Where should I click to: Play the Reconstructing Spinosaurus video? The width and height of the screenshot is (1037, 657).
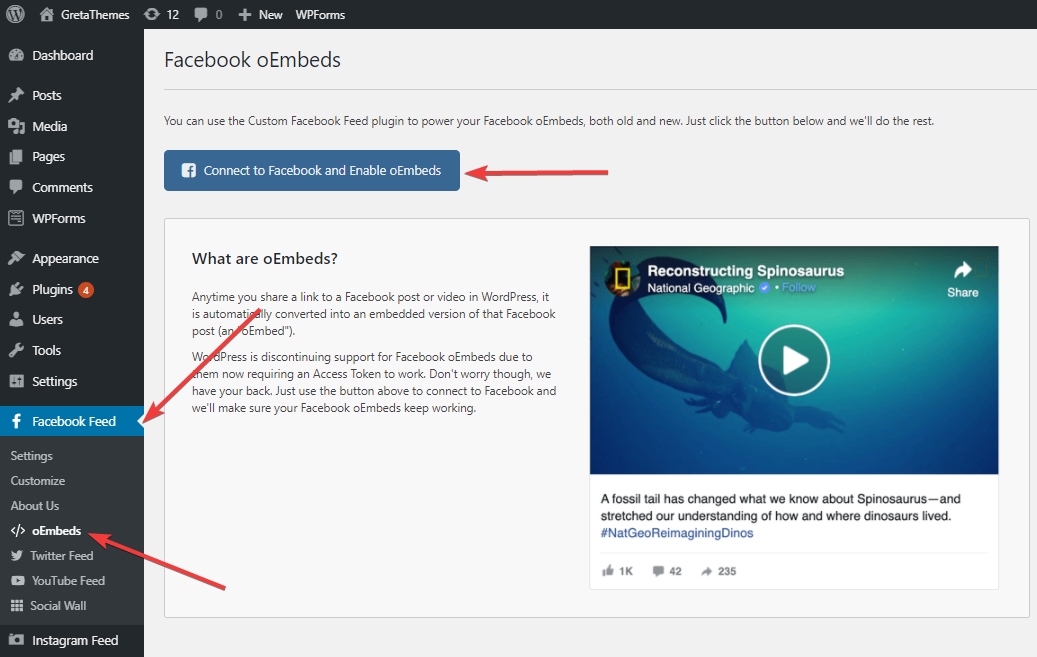(x=793, y=360)
